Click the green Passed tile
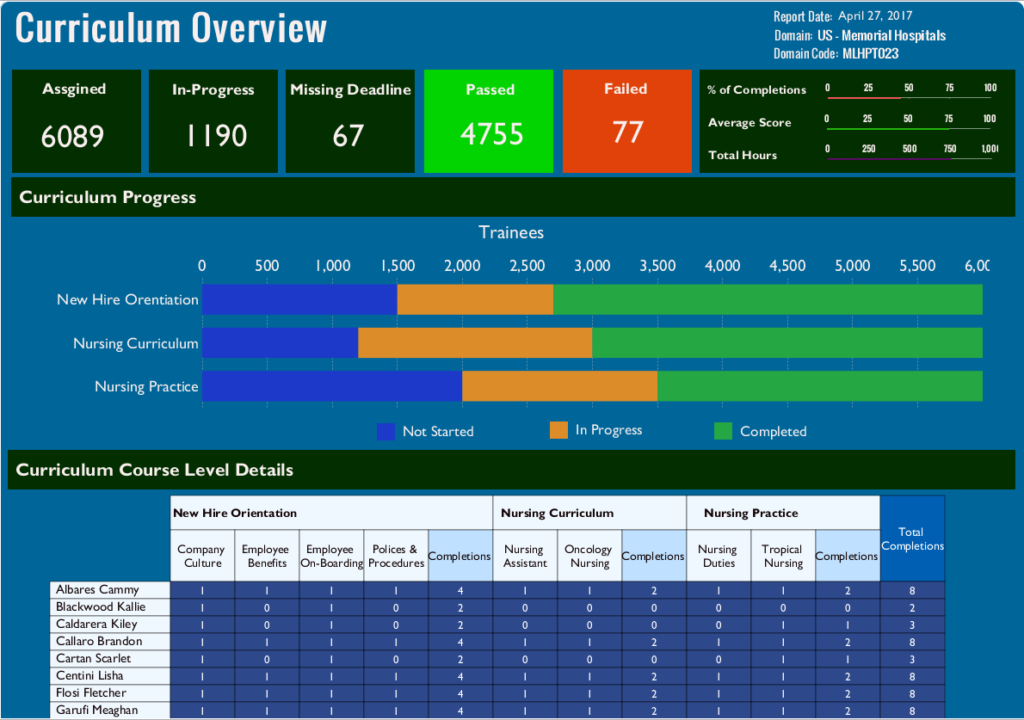The width and height of the screenshot is (1024, 720). pyautogui.click(x=488, y=121)
